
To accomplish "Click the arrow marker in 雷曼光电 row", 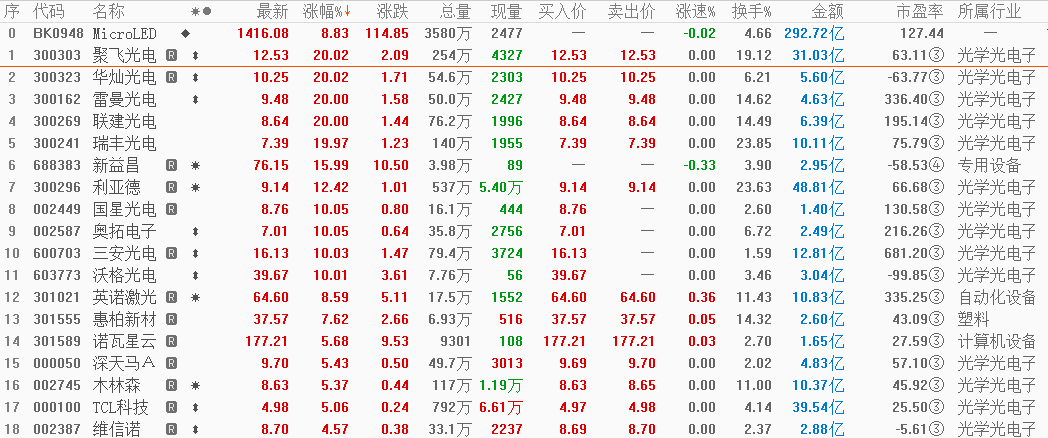I will [x=195, y=100].
